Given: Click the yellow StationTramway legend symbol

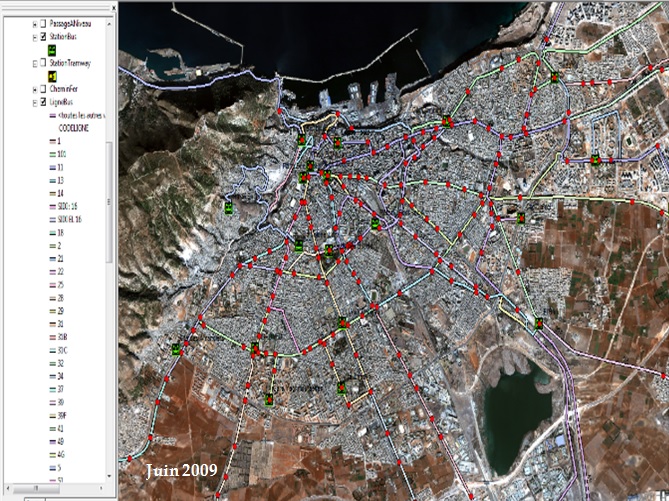Looking at the screenshot, I should coord(53,75).
